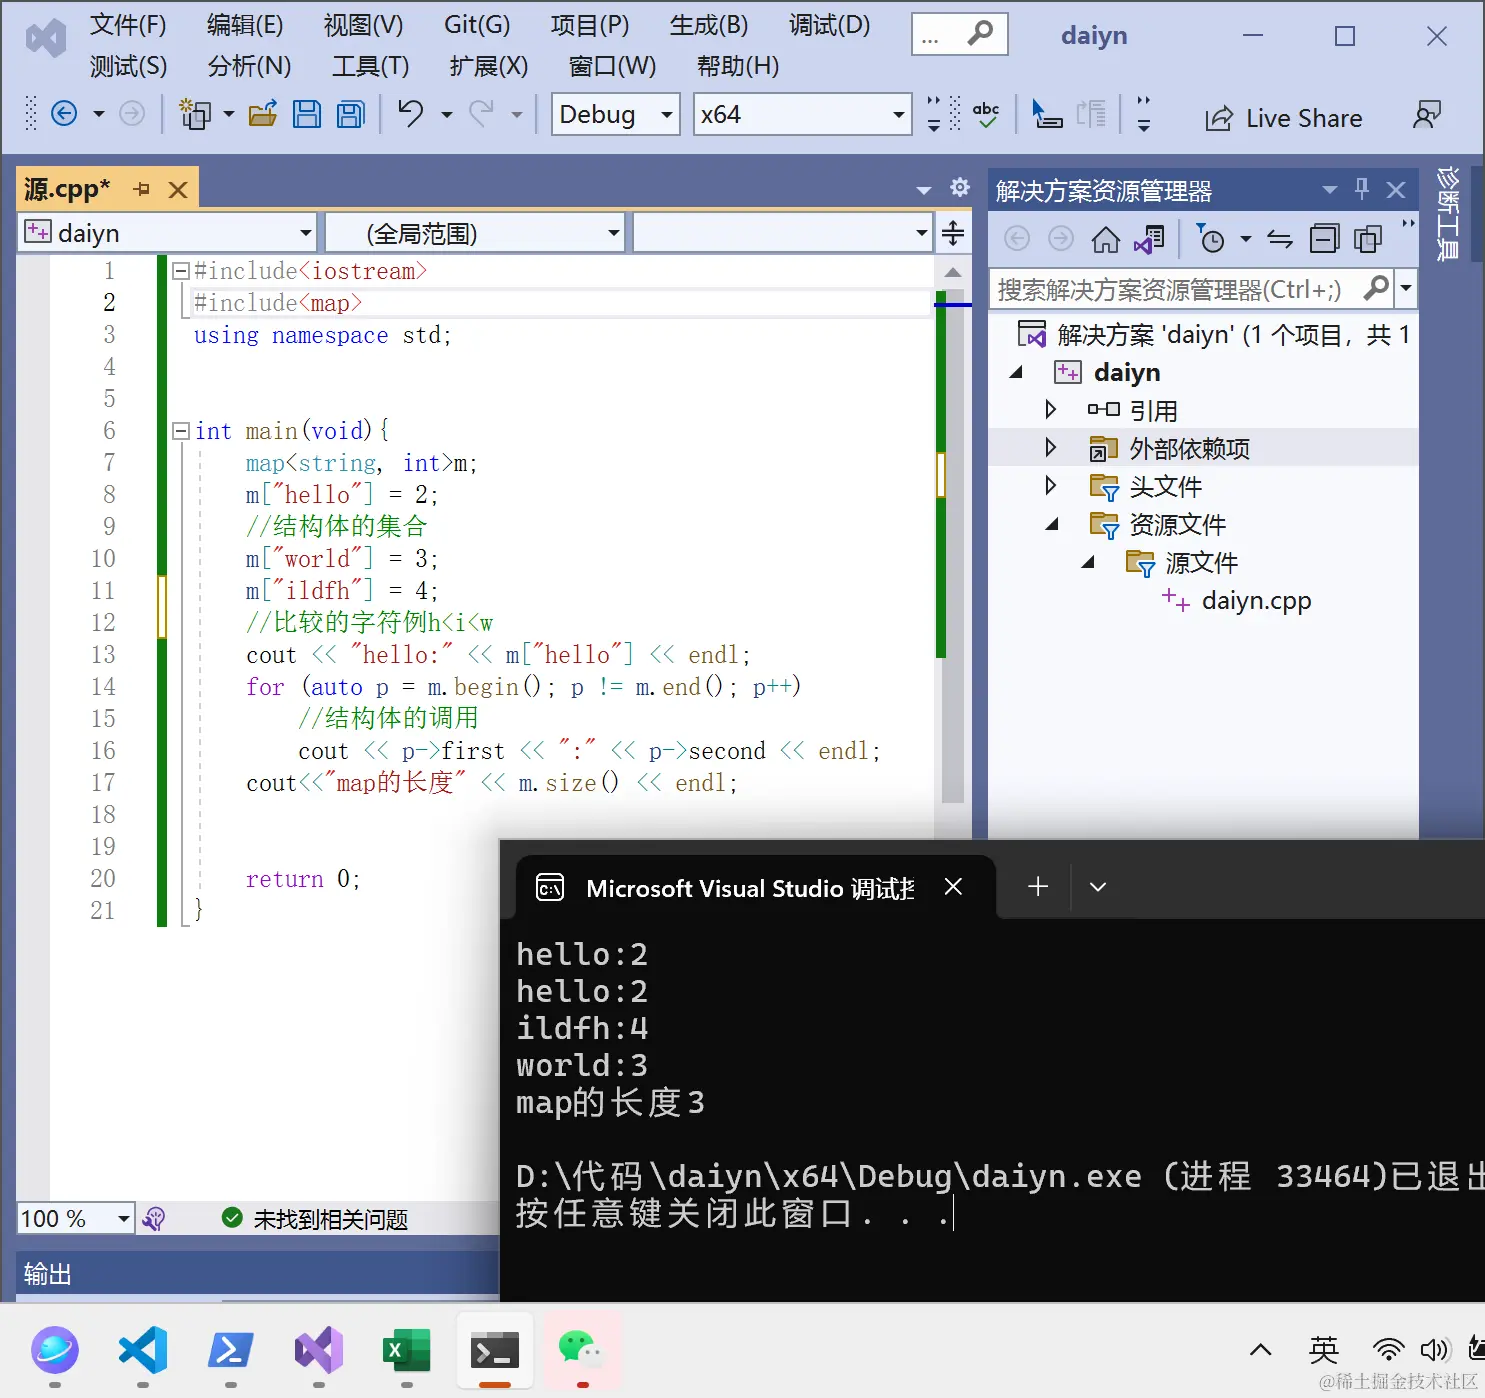The height and width of the screenshot is (1398, 1485).
Task: Click the spell check abc icon
Action: click(986, 114)
